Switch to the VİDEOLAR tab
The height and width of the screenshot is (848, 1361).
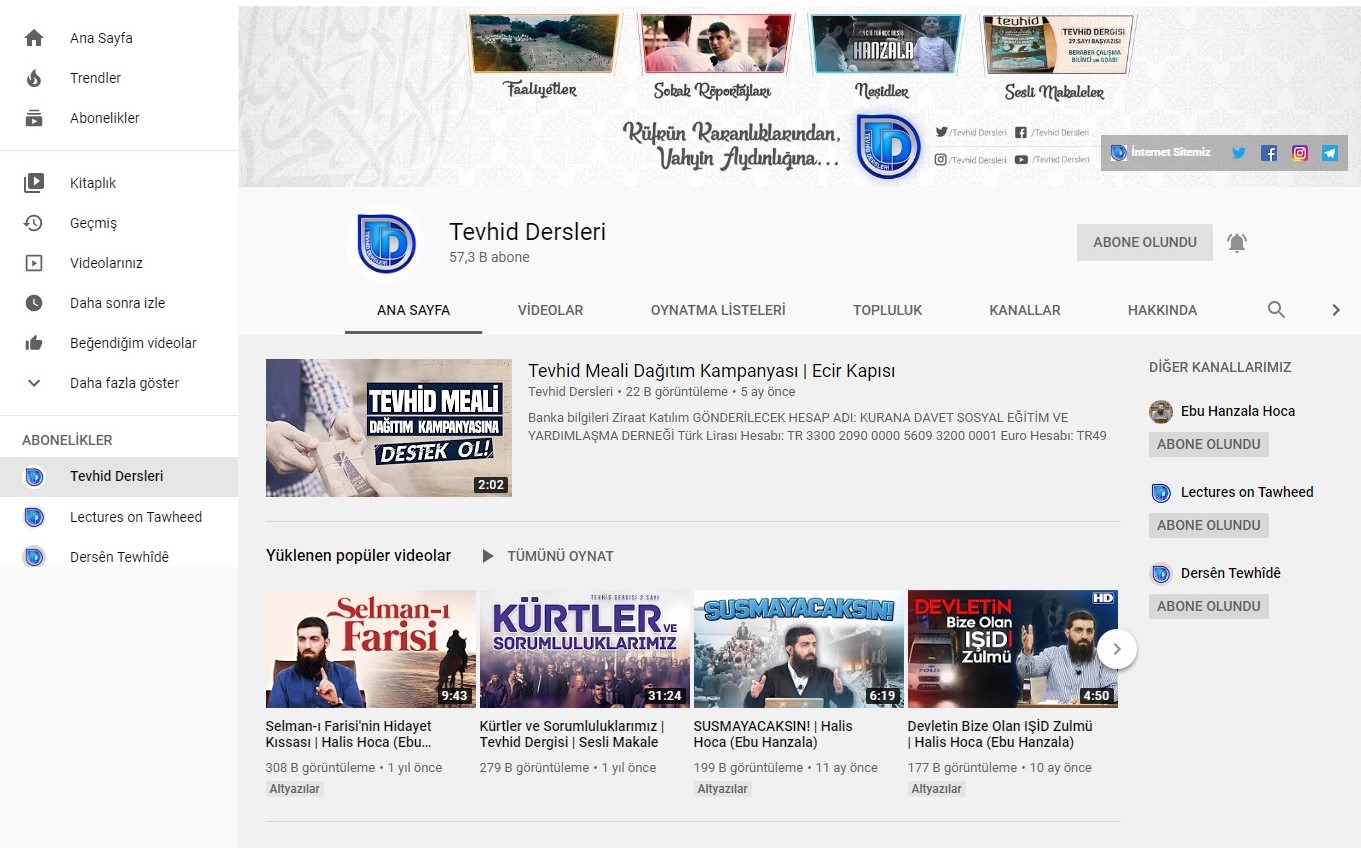[550, 310]
